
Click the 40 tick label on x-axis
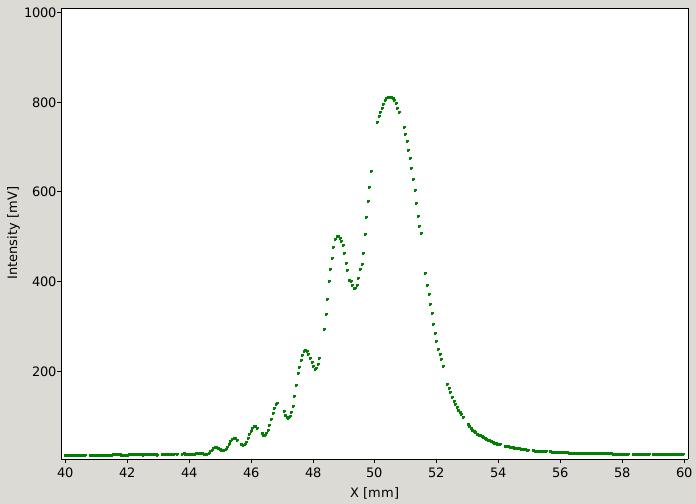point(65,472)
